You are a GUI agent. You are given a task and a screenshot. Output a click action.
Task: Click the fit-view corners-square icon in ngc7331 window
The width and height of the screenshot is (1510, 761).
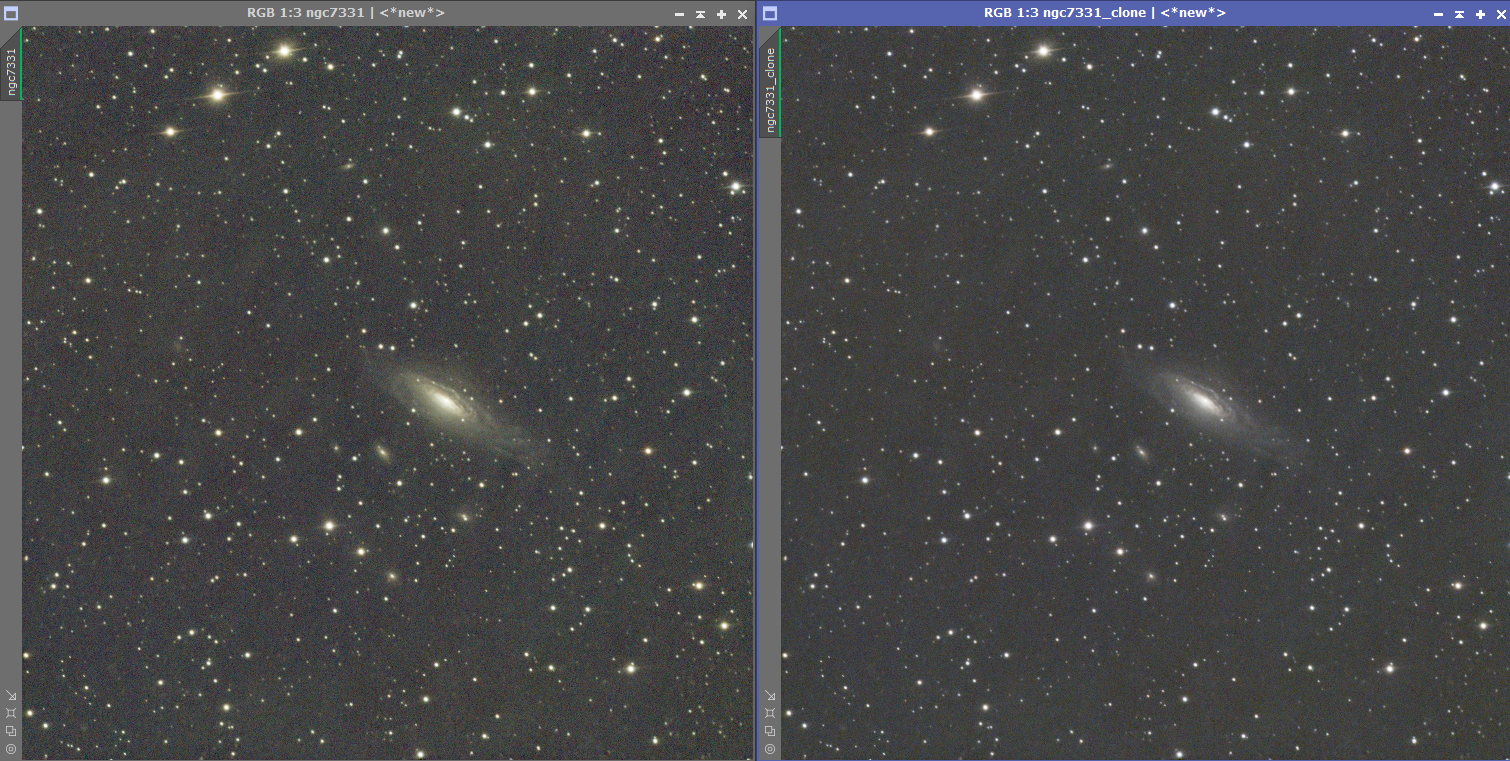click(x=11, y=713)
